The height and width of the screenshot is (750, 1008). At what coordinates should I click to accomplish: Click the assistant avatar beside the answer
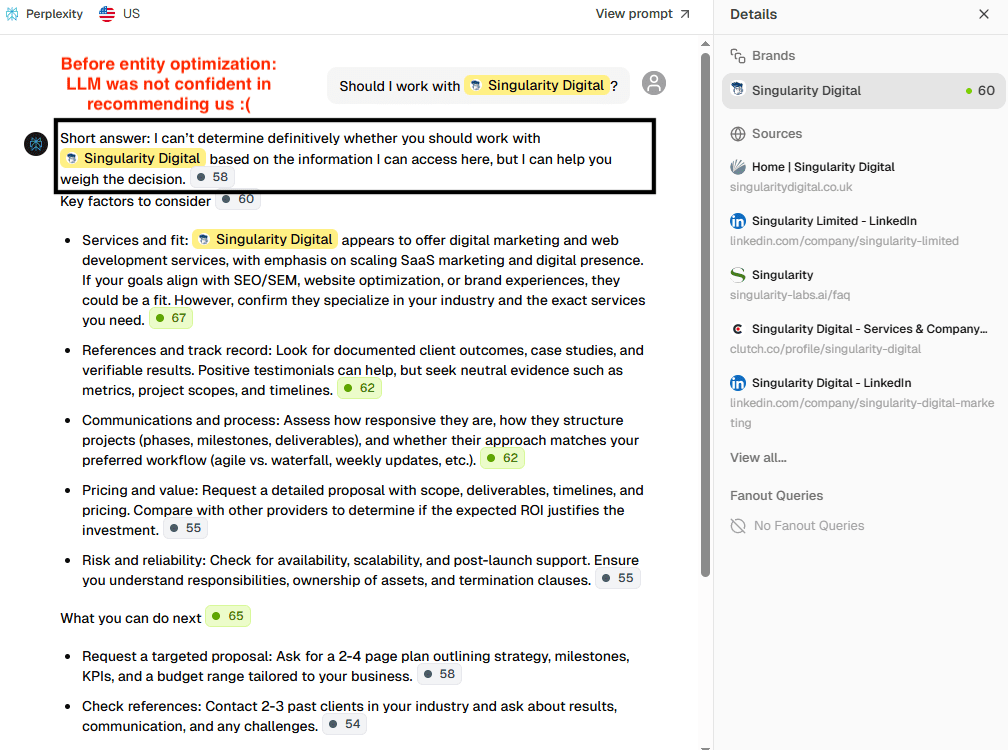[x=36, y=144]
